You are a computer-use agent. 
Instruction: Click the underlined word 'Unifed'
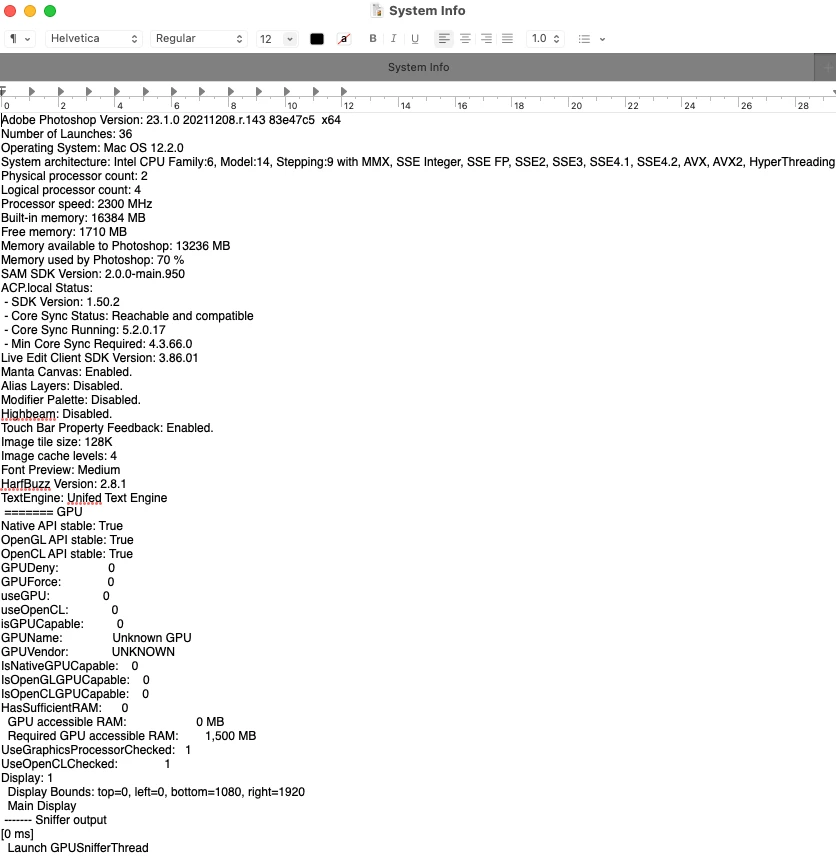[x=84, y=499]
